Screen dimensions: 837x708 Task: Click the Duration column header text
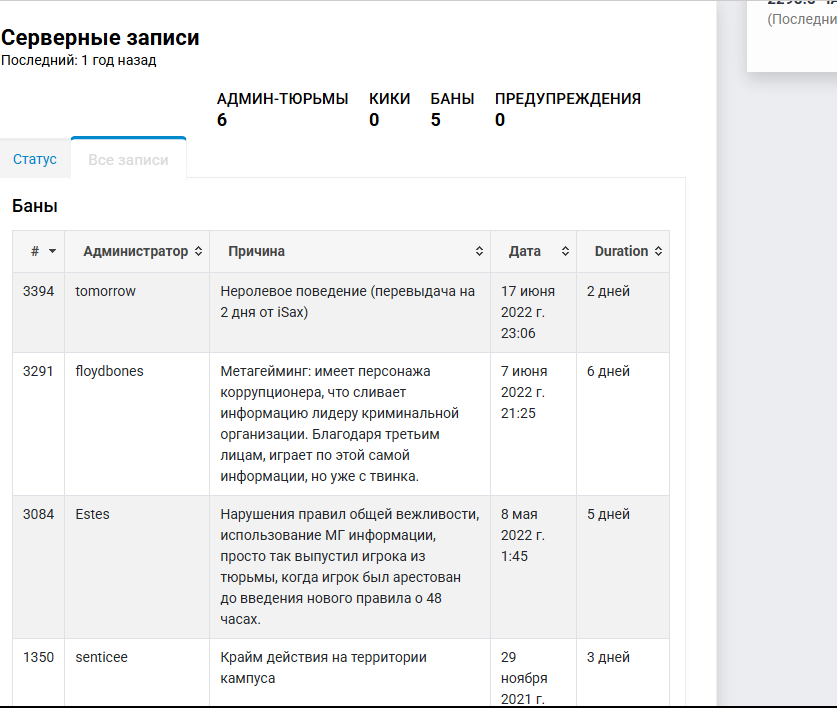[x=621, y=251]
